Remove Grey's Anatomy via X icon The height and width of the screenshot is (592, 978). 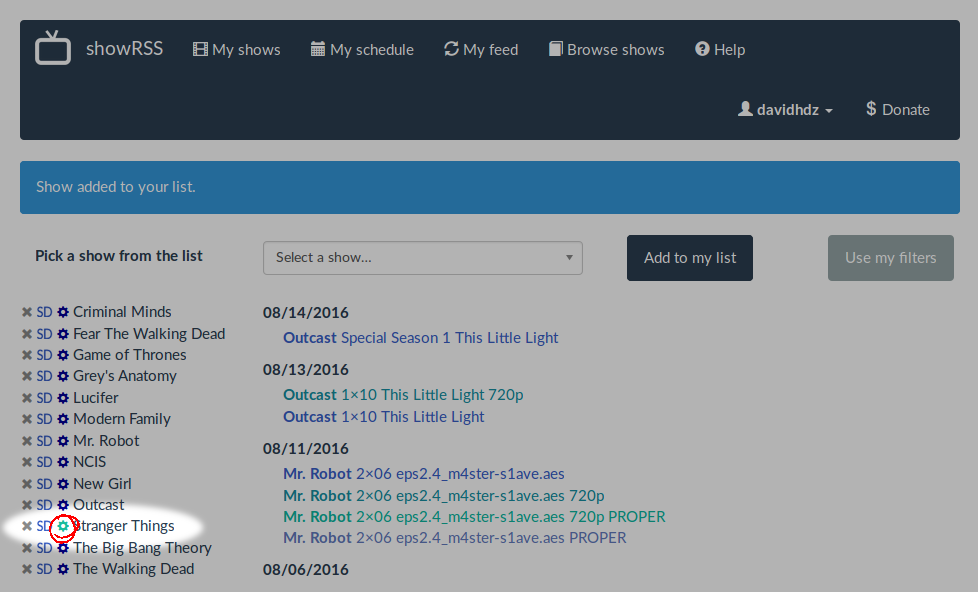[27, 376]
